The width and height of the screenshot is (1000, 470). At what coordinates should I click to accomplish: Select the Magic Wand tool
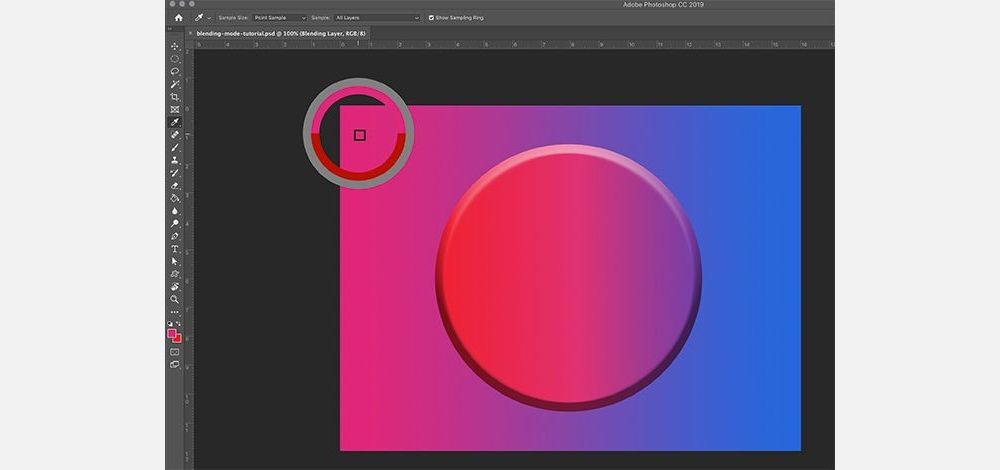[175, 84]
